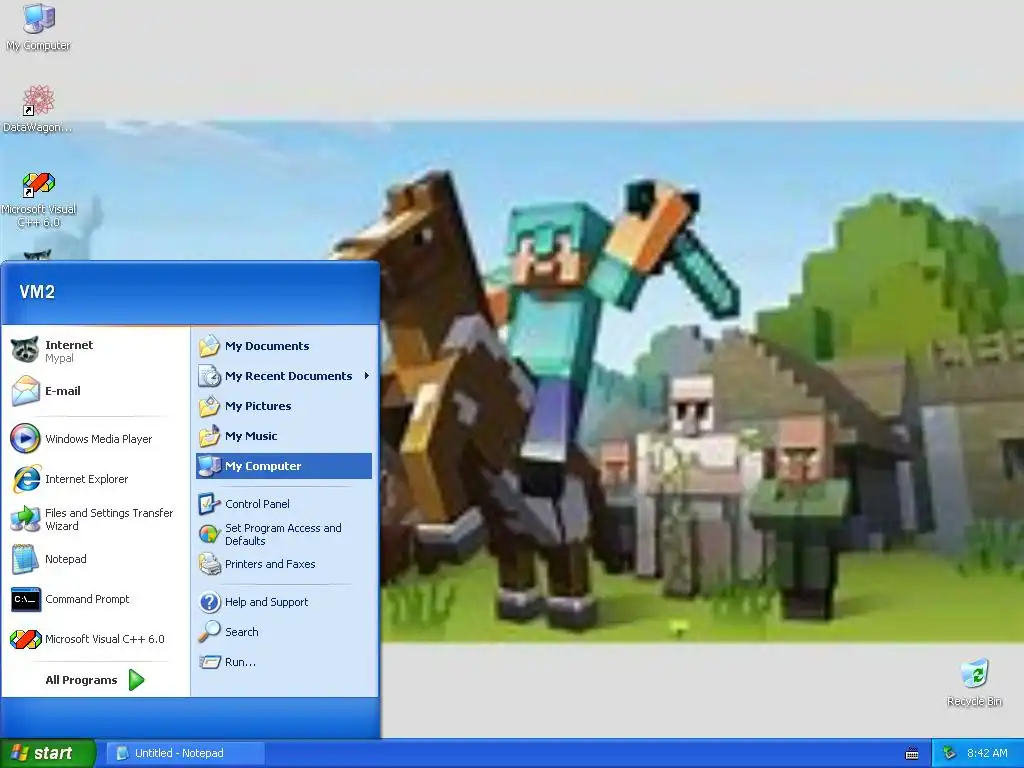The width and height of the screenshot is (1024, 768).
Task: Open My Pictures menu entry
Action: point(284,406)
